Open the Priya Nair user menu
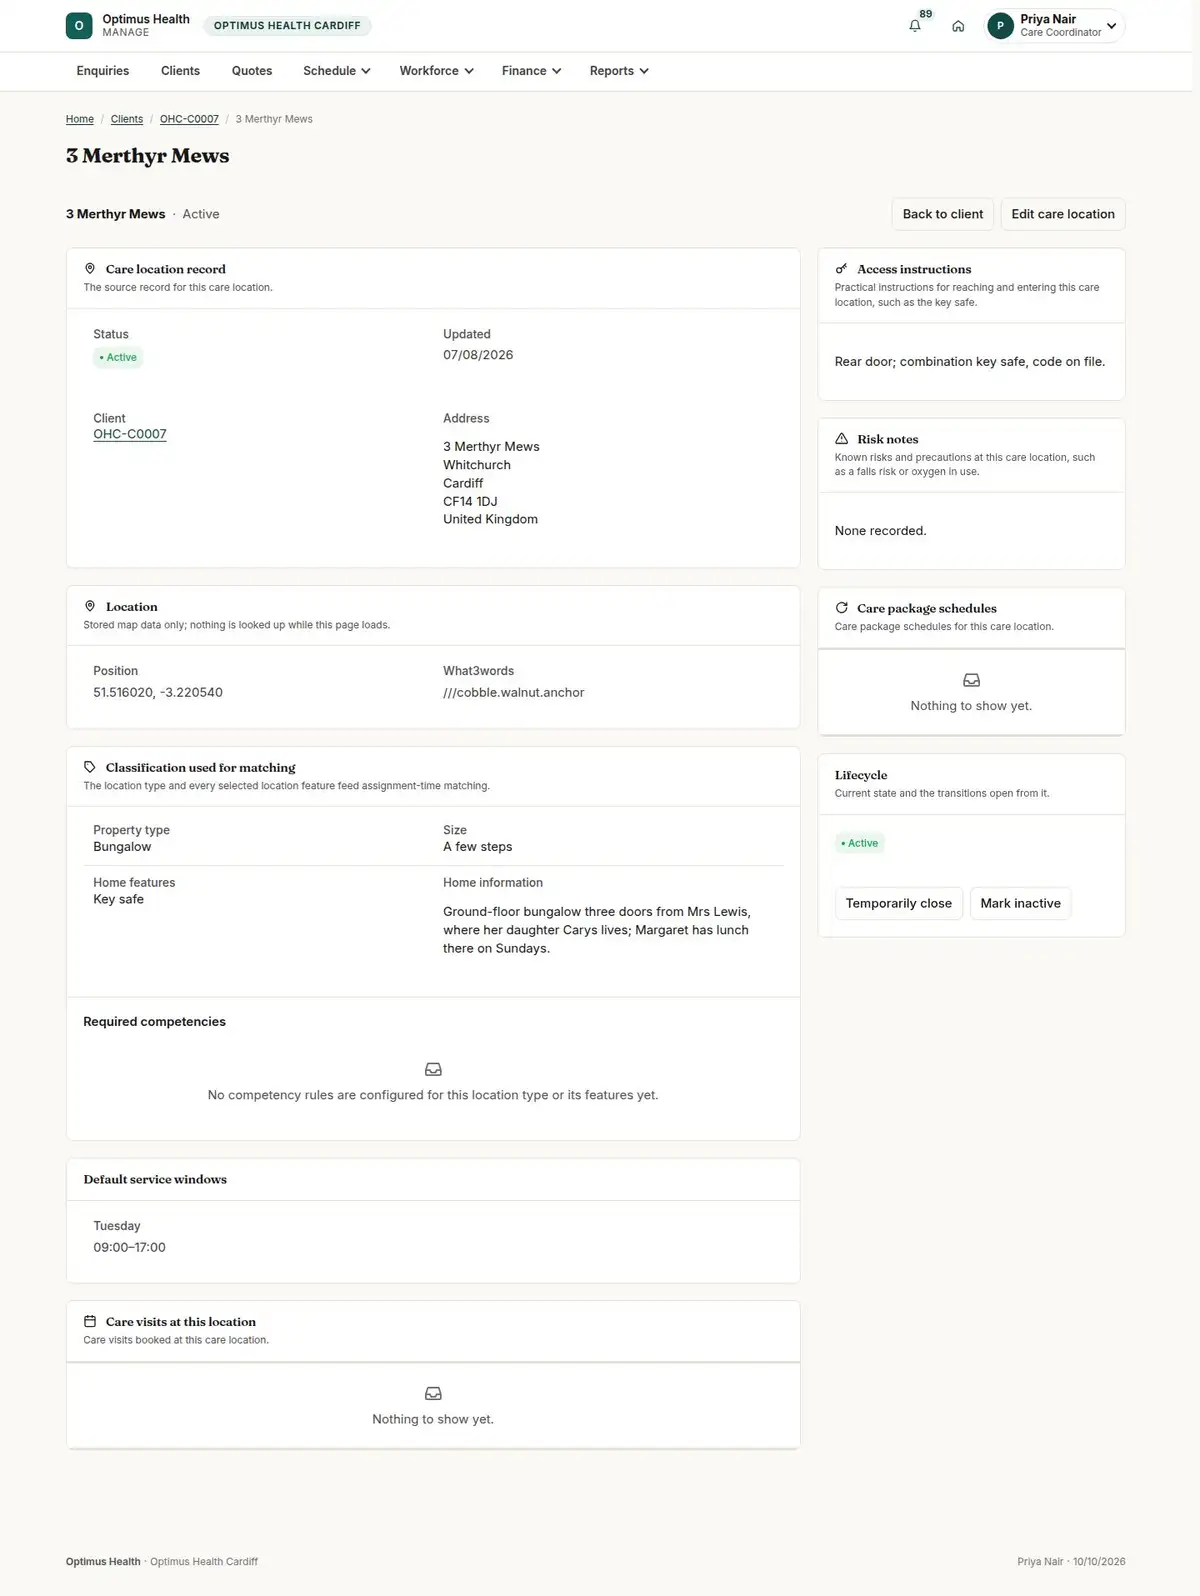 click(x=1055, y=26)
